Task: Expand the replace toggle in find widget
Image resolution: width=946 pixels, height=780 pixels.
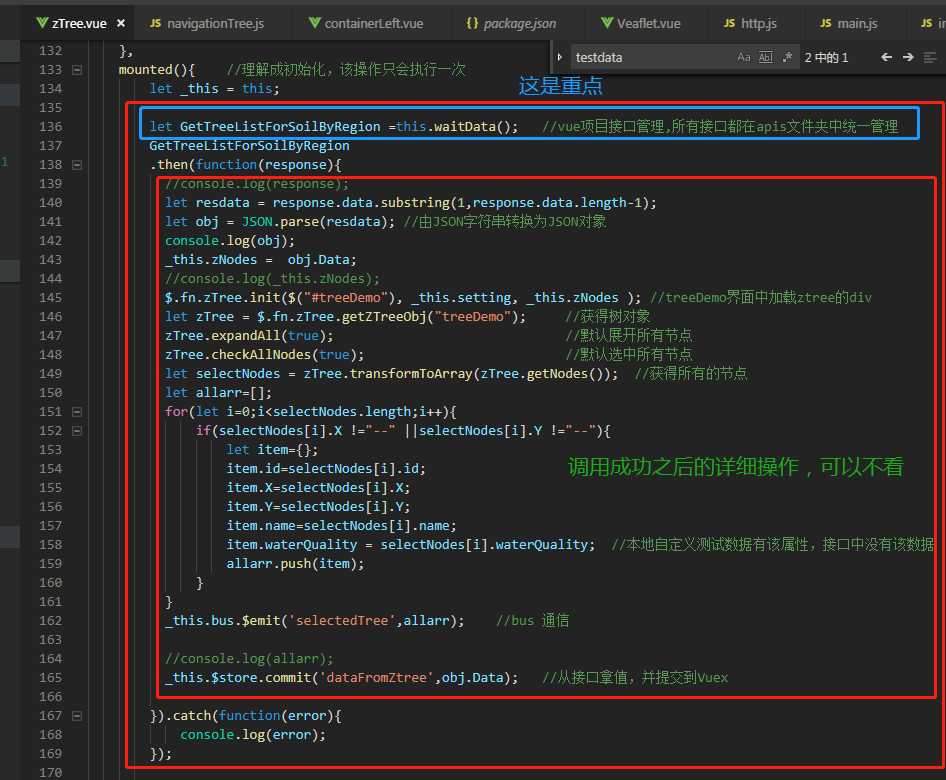Action: click(x=560, y=57)
